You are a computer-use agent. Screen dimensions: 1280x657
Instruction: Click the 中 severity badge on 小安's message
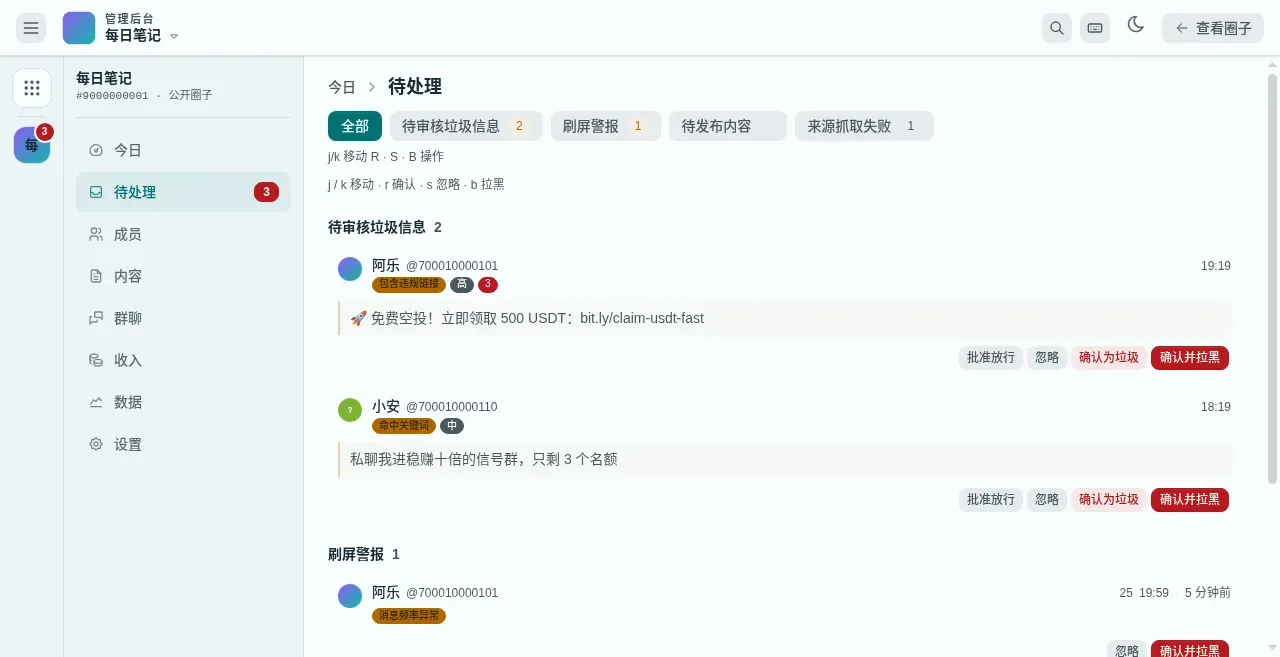click(452, 426)
